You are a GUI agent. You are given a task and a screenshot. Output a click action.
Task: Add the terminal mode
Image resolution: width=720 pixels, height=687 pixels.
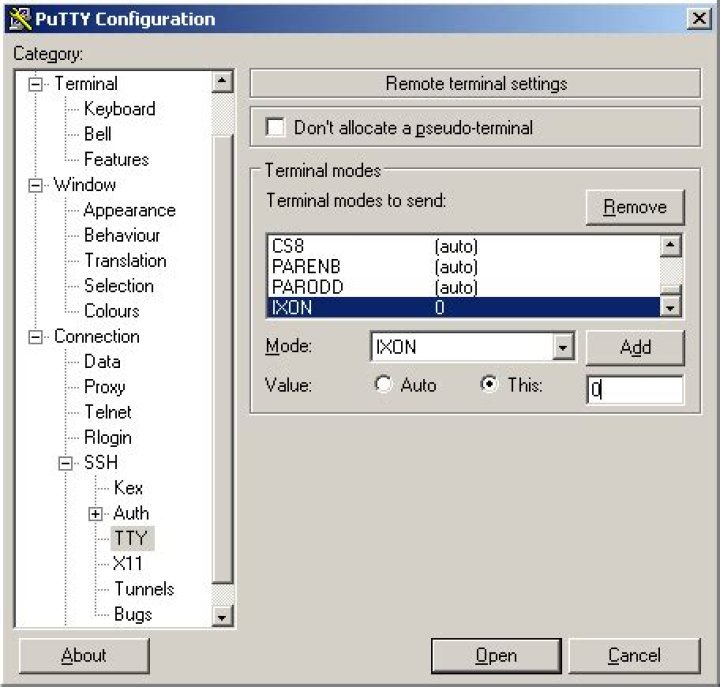(635, 348)
